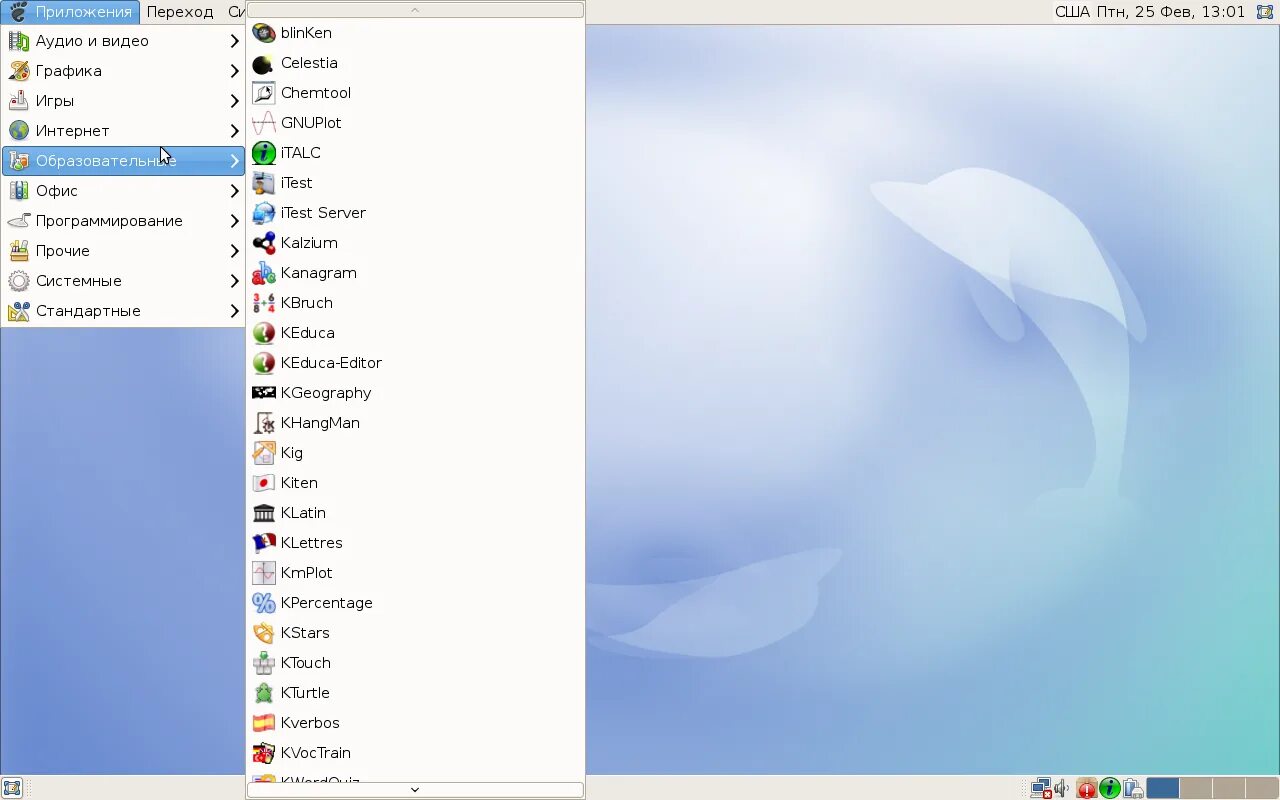Click the Прочие category icon
The height and width of the screenshot is (800, 1280).
click(19, 251)
